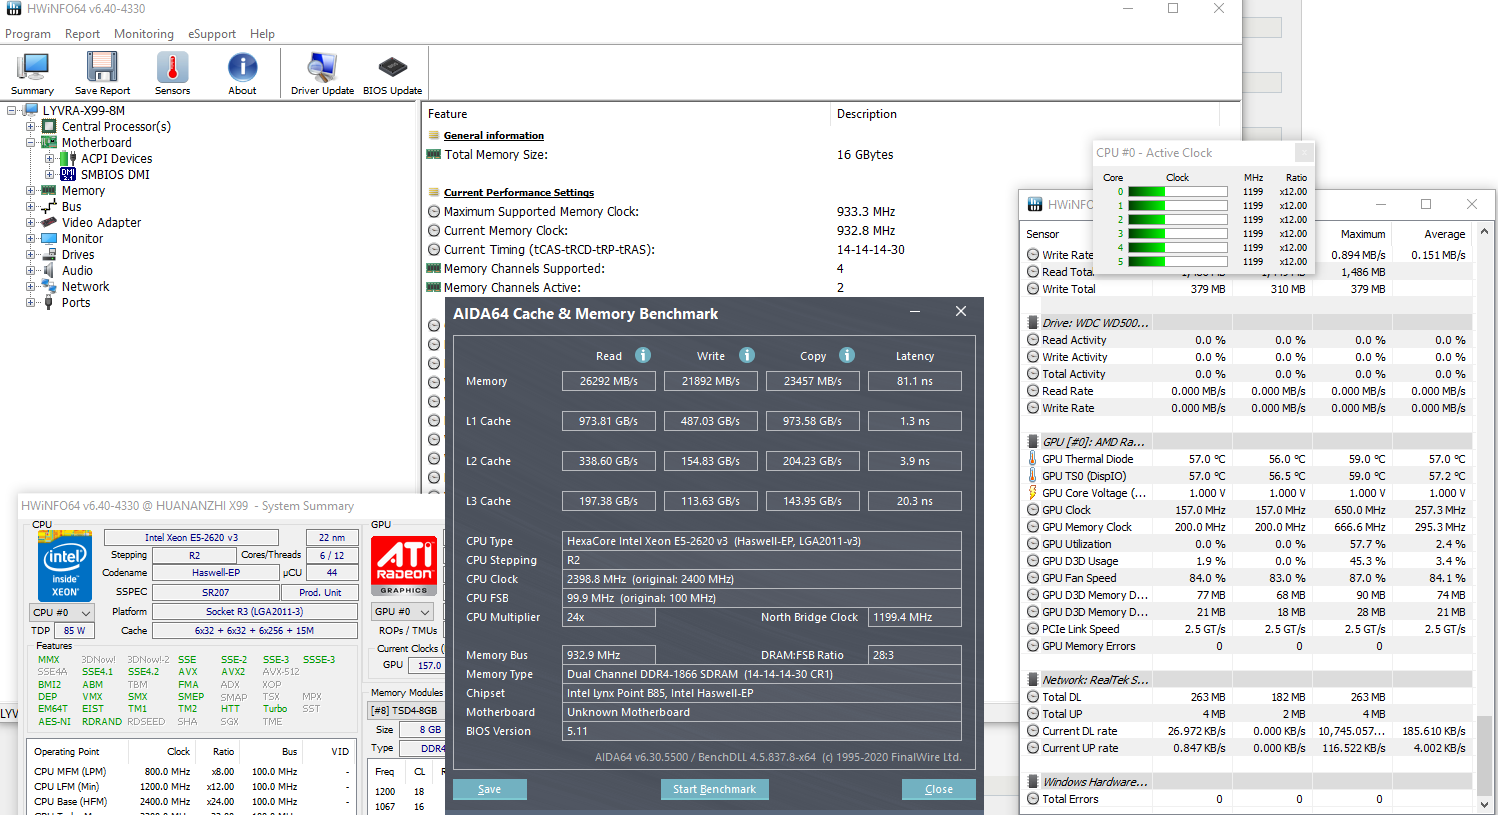Select the Audio tree node
The image size is (1498, 815).
click(x=77, y=271)
